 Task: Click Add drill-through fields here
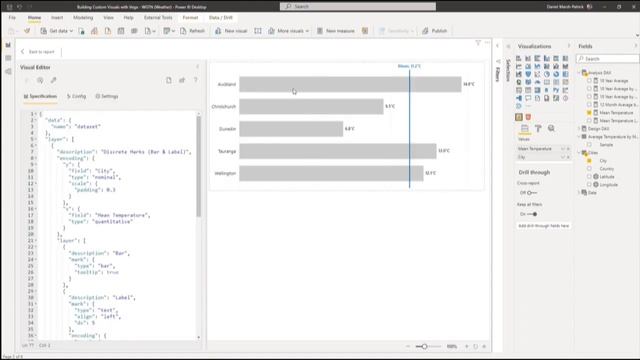point(543,226)
